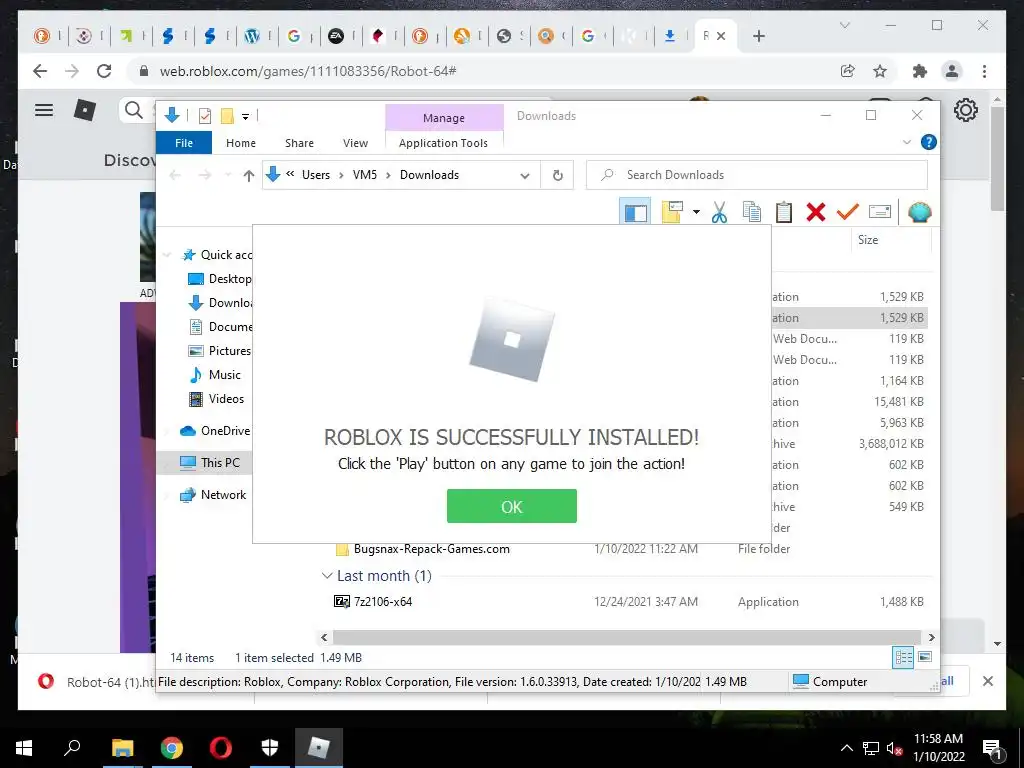The image size is (1024, 768).
Task: Open the Customize Quick Access Toolbar dropdown
Action: (x=246, y=117)
